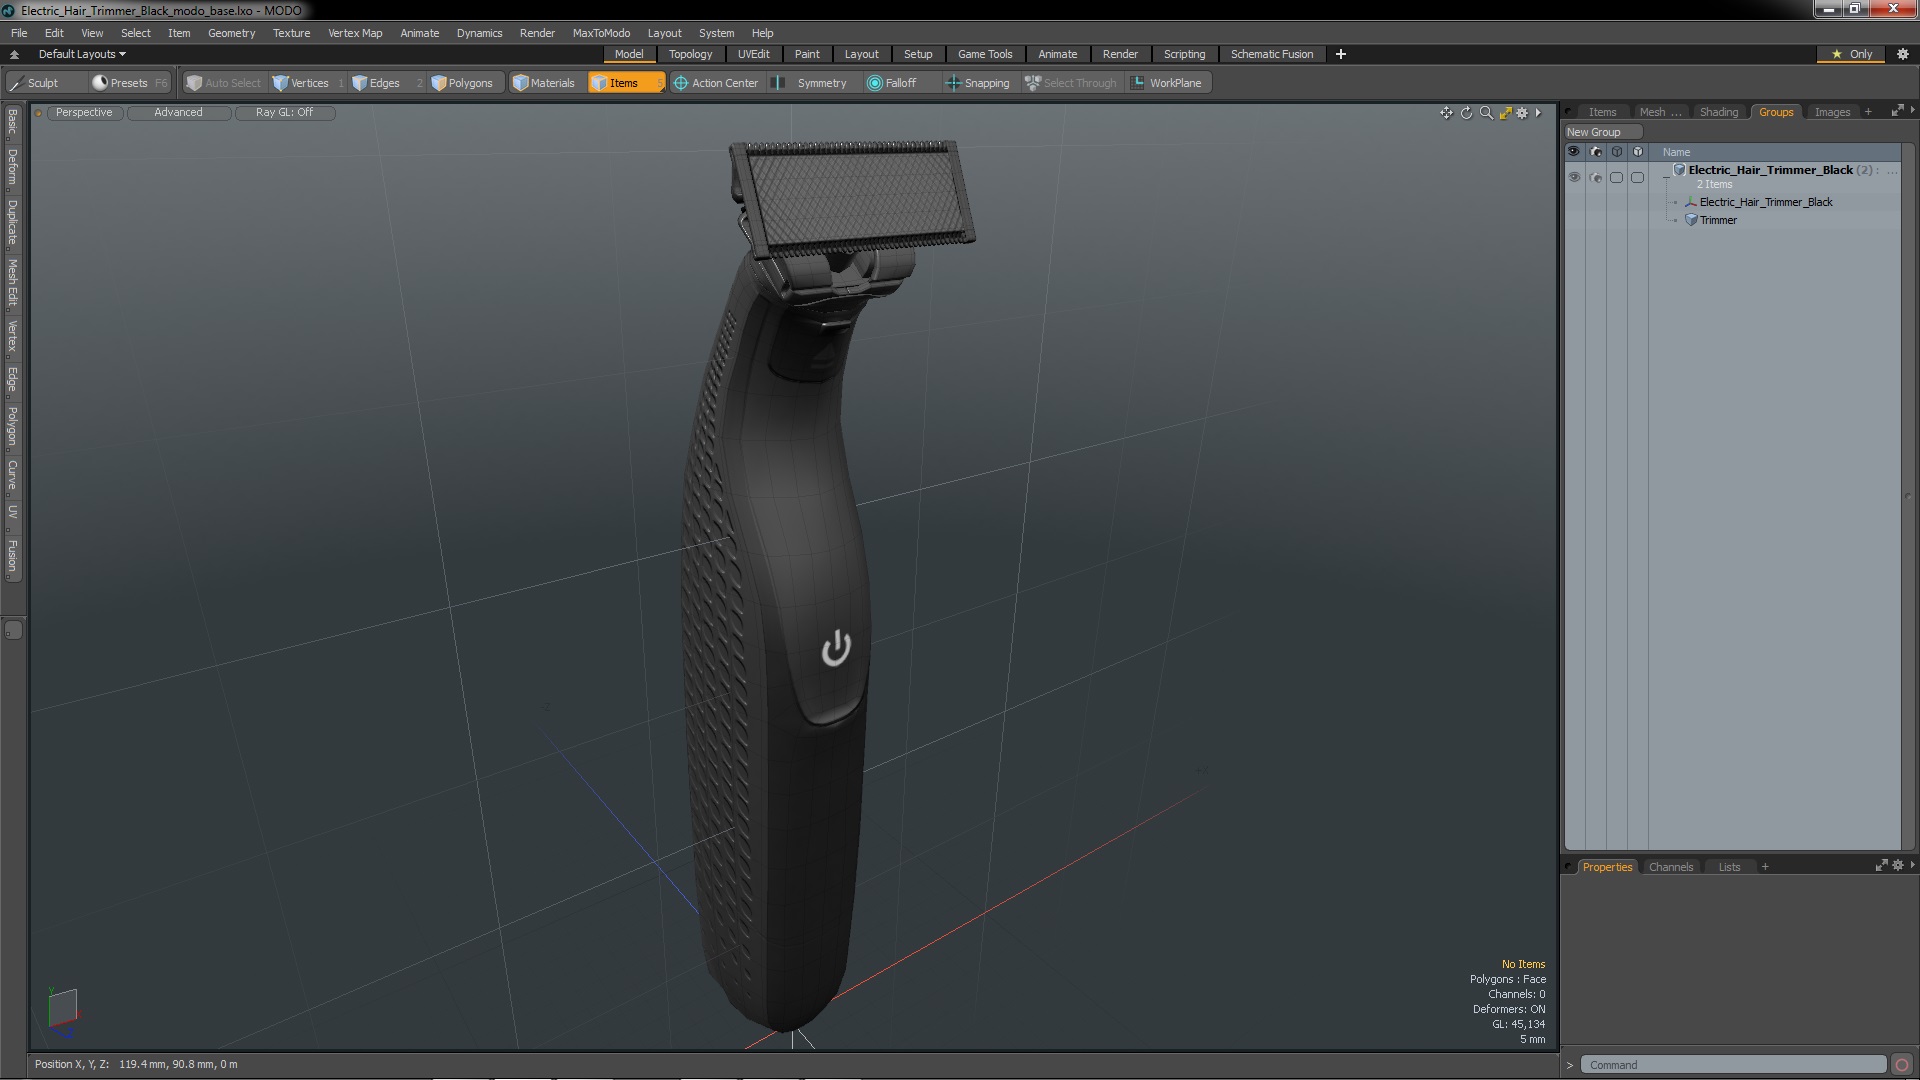Switch to the Shading tab
Viewport: 1920px width, 1080px height.
click(1718, 112)
